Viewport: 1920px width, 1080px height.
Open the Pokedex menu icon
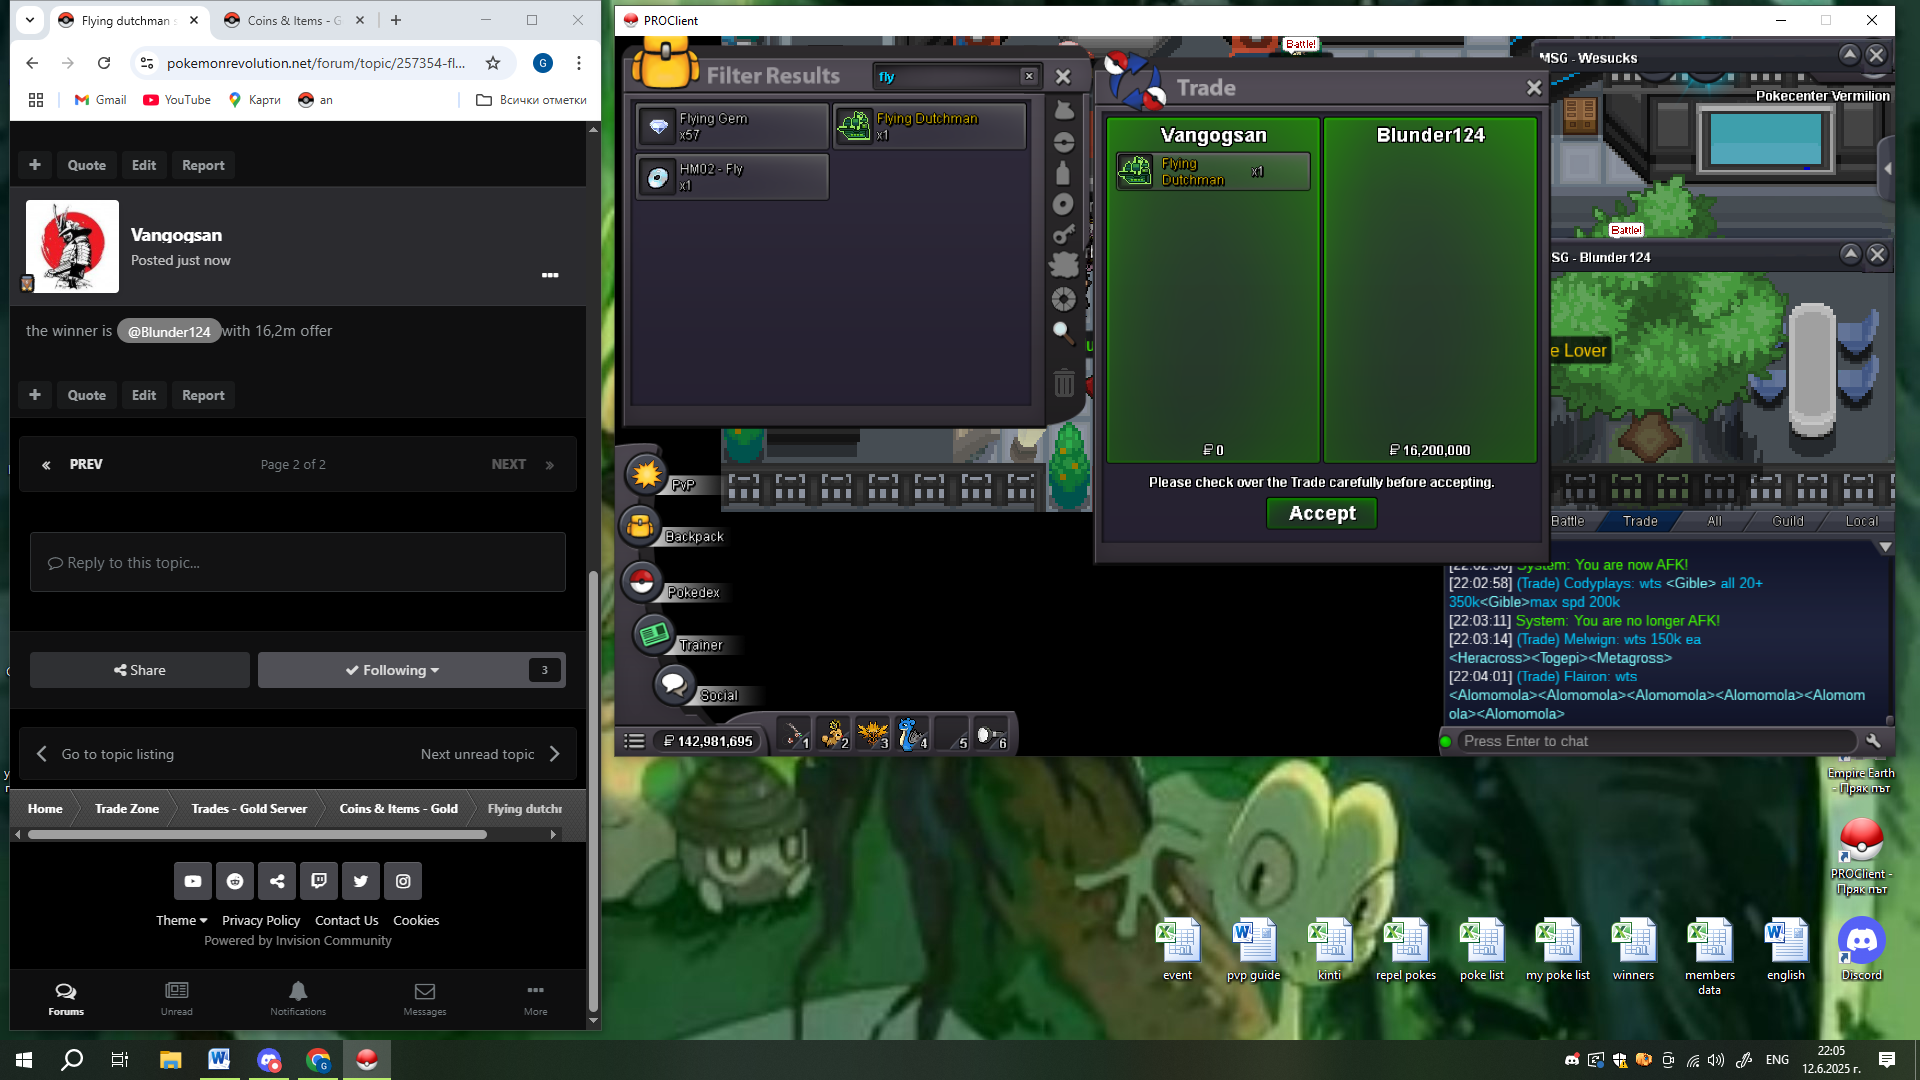(641, 582)
